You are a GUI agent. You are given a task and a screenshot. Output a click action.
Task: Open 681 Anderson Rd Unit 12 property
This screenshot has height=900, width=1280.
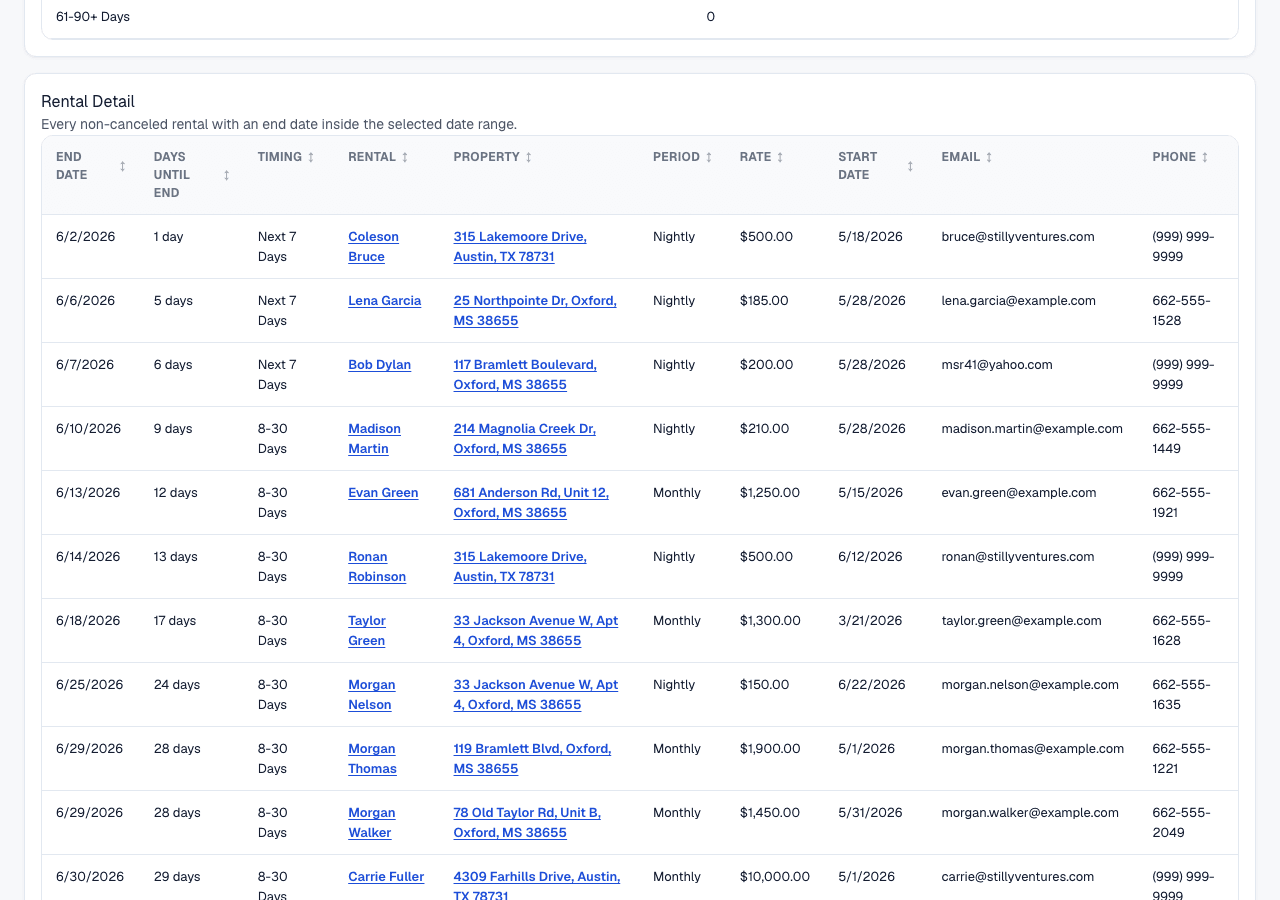[x=531, y=503]
